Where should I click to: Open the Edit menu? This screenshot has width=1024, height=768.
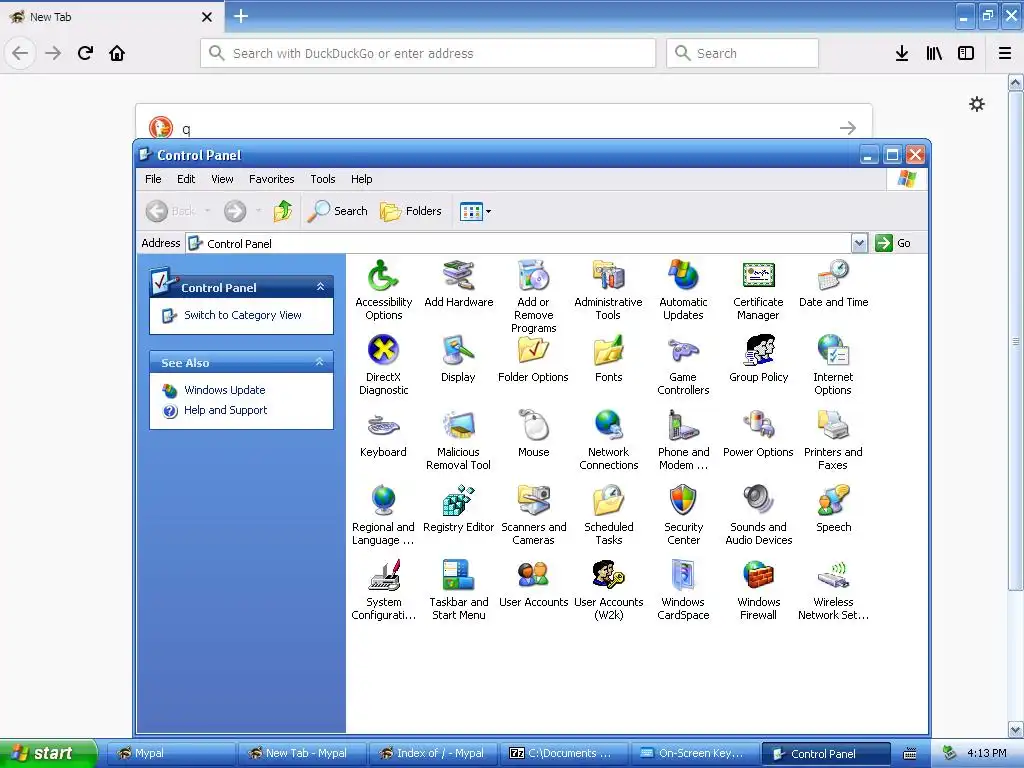pos(186,179)
